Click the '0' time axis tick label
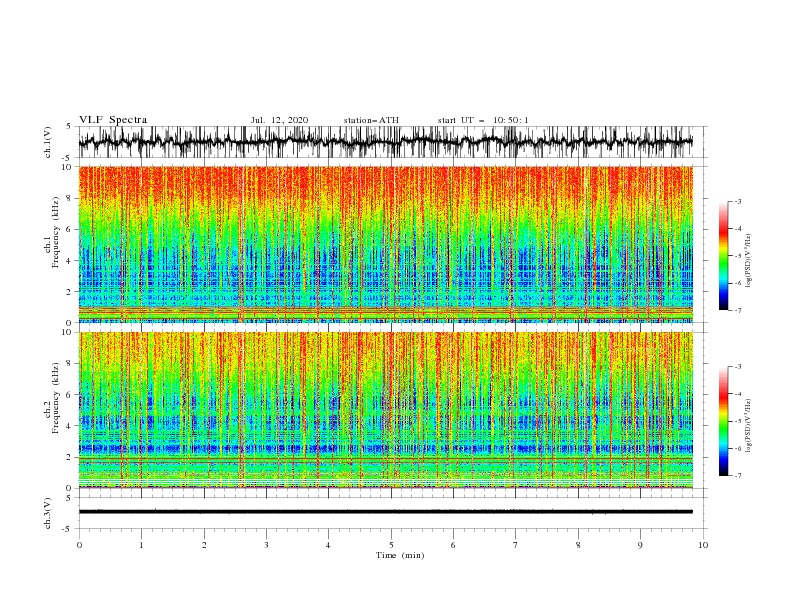This screenshot has width=792, height=612. (x=79, y=545)
